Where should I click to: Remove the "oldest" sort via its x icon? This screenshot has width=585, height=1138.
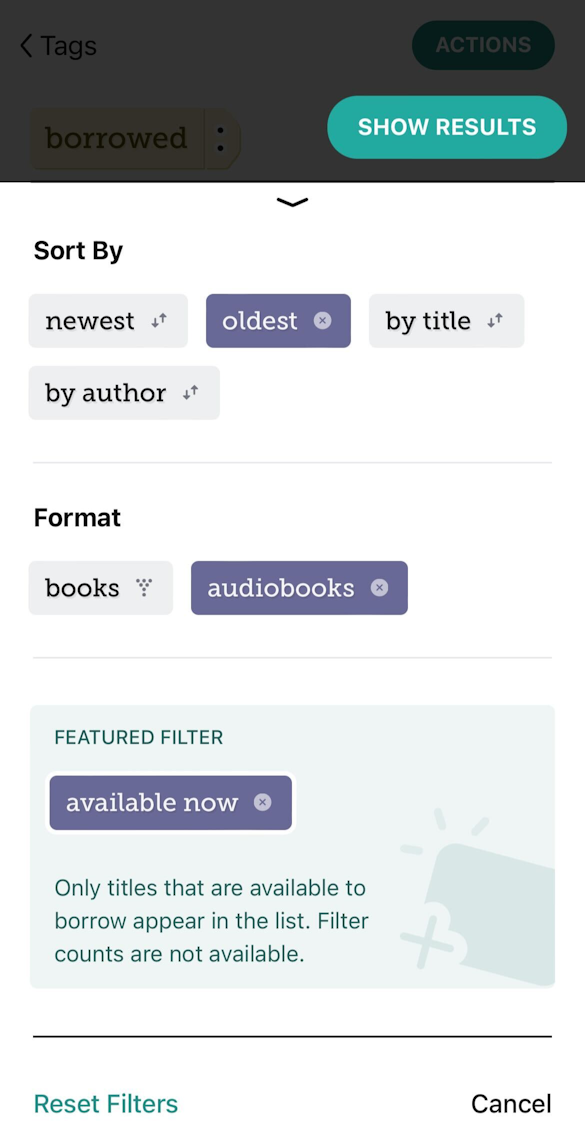coord(322,320)
